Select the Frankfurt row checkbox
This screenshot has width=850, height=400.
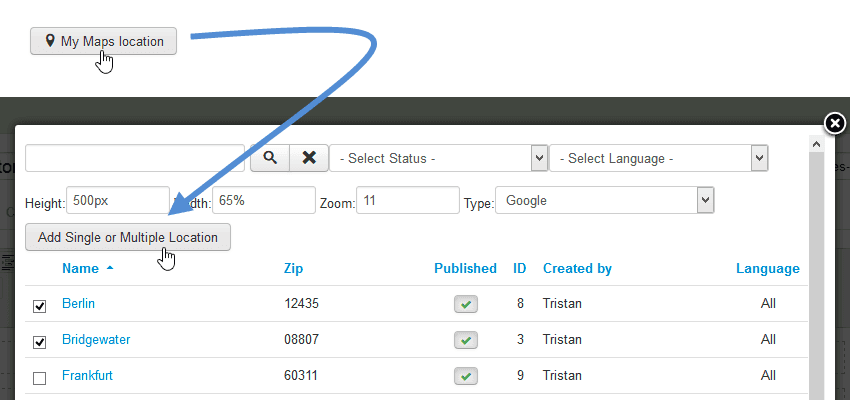[40, 378]
